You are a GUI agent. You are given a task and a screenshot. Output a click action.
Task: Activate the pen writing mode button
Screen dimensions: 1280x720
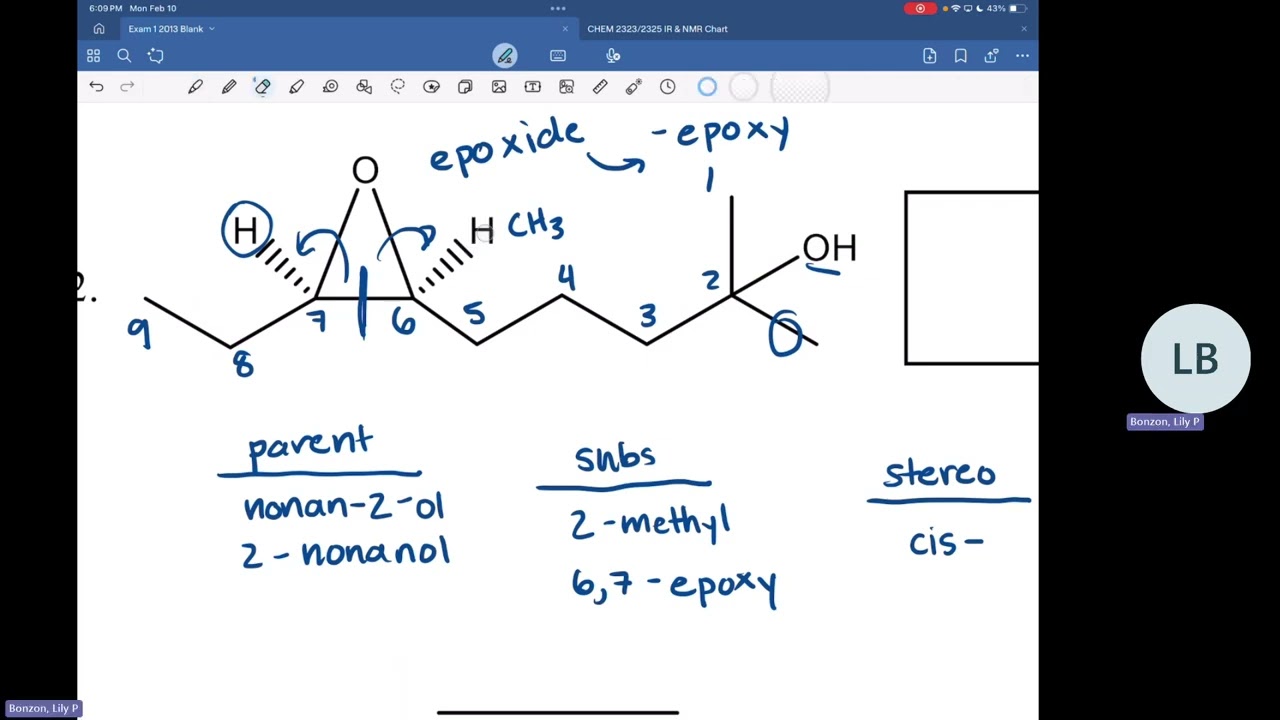[505, 56]
